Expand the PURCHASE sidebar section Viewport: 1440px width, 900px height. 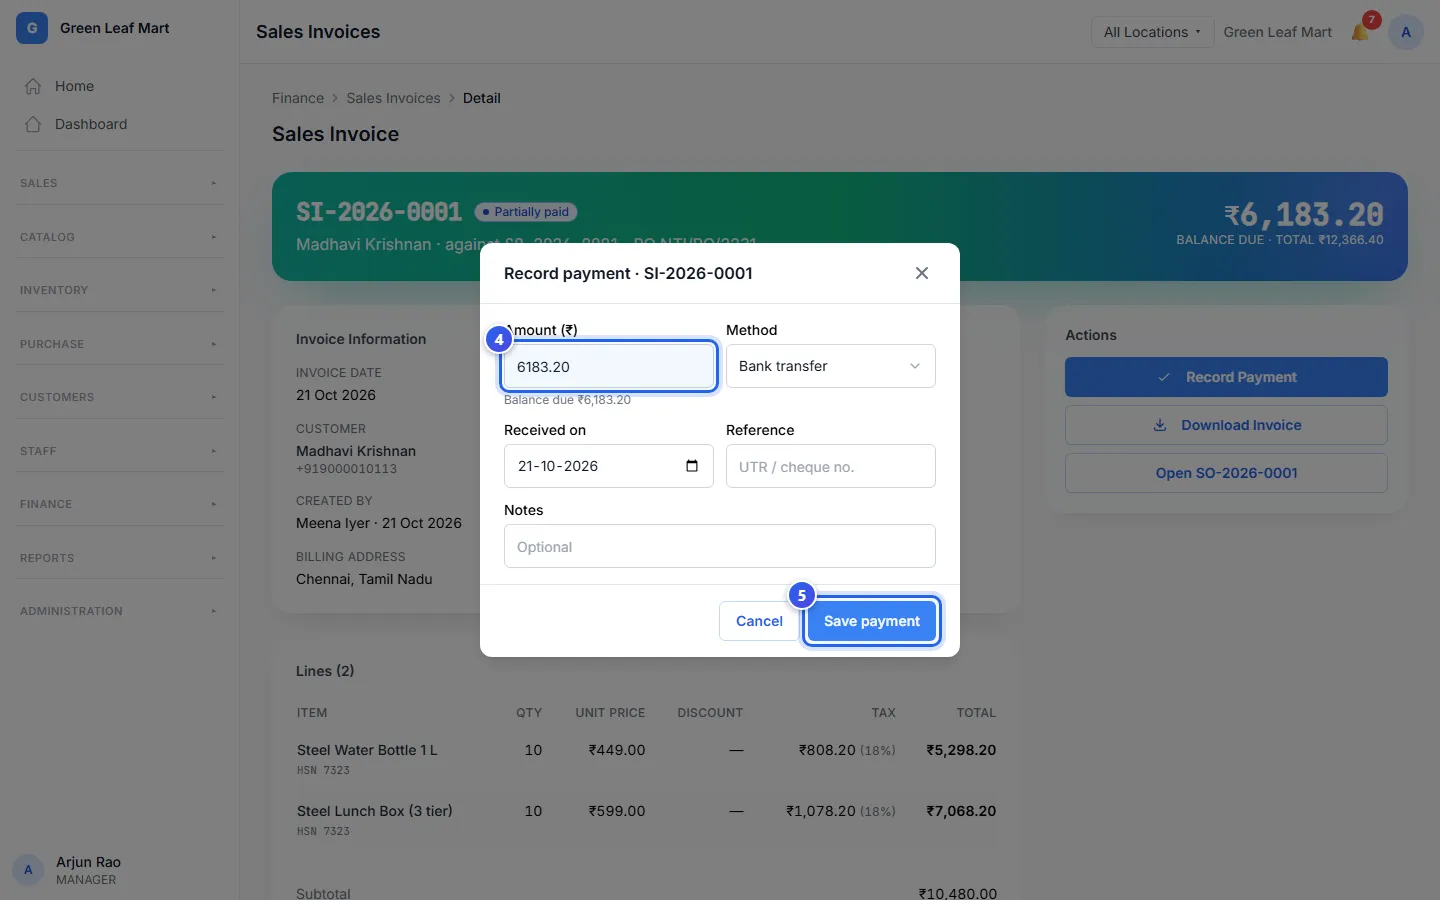tap(119, 344)
